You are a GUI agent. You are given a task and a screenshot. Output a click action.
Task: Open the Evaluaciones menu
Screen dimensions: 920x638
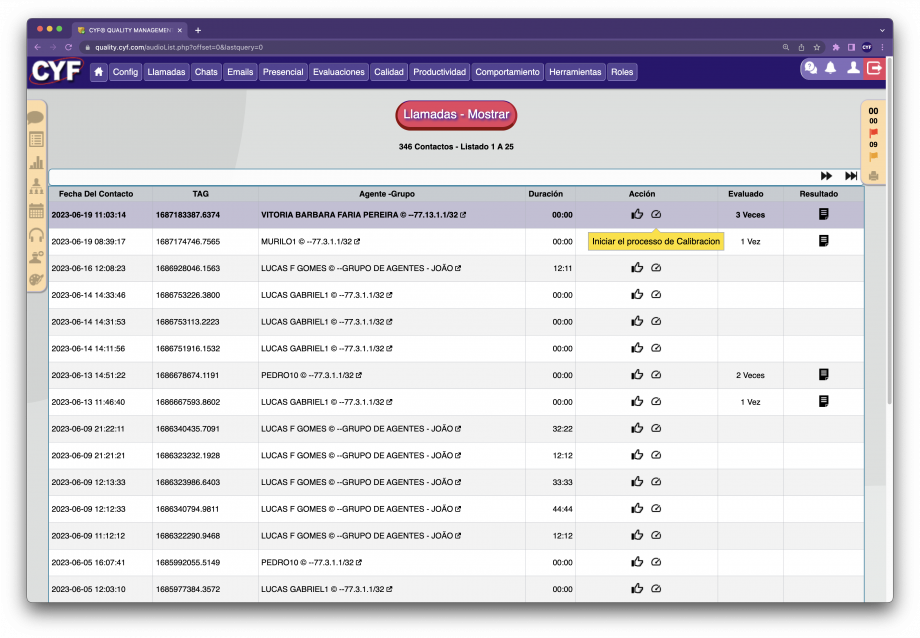click(x=338, y=72)
